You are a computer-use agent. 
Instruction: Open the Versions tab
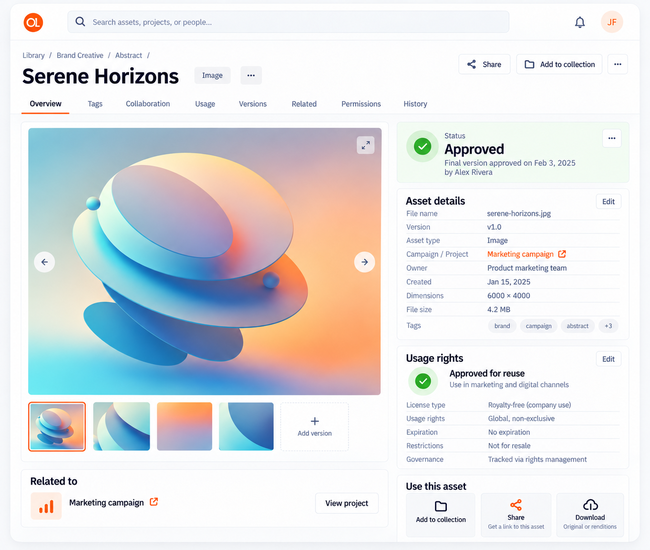pos(252,104)
